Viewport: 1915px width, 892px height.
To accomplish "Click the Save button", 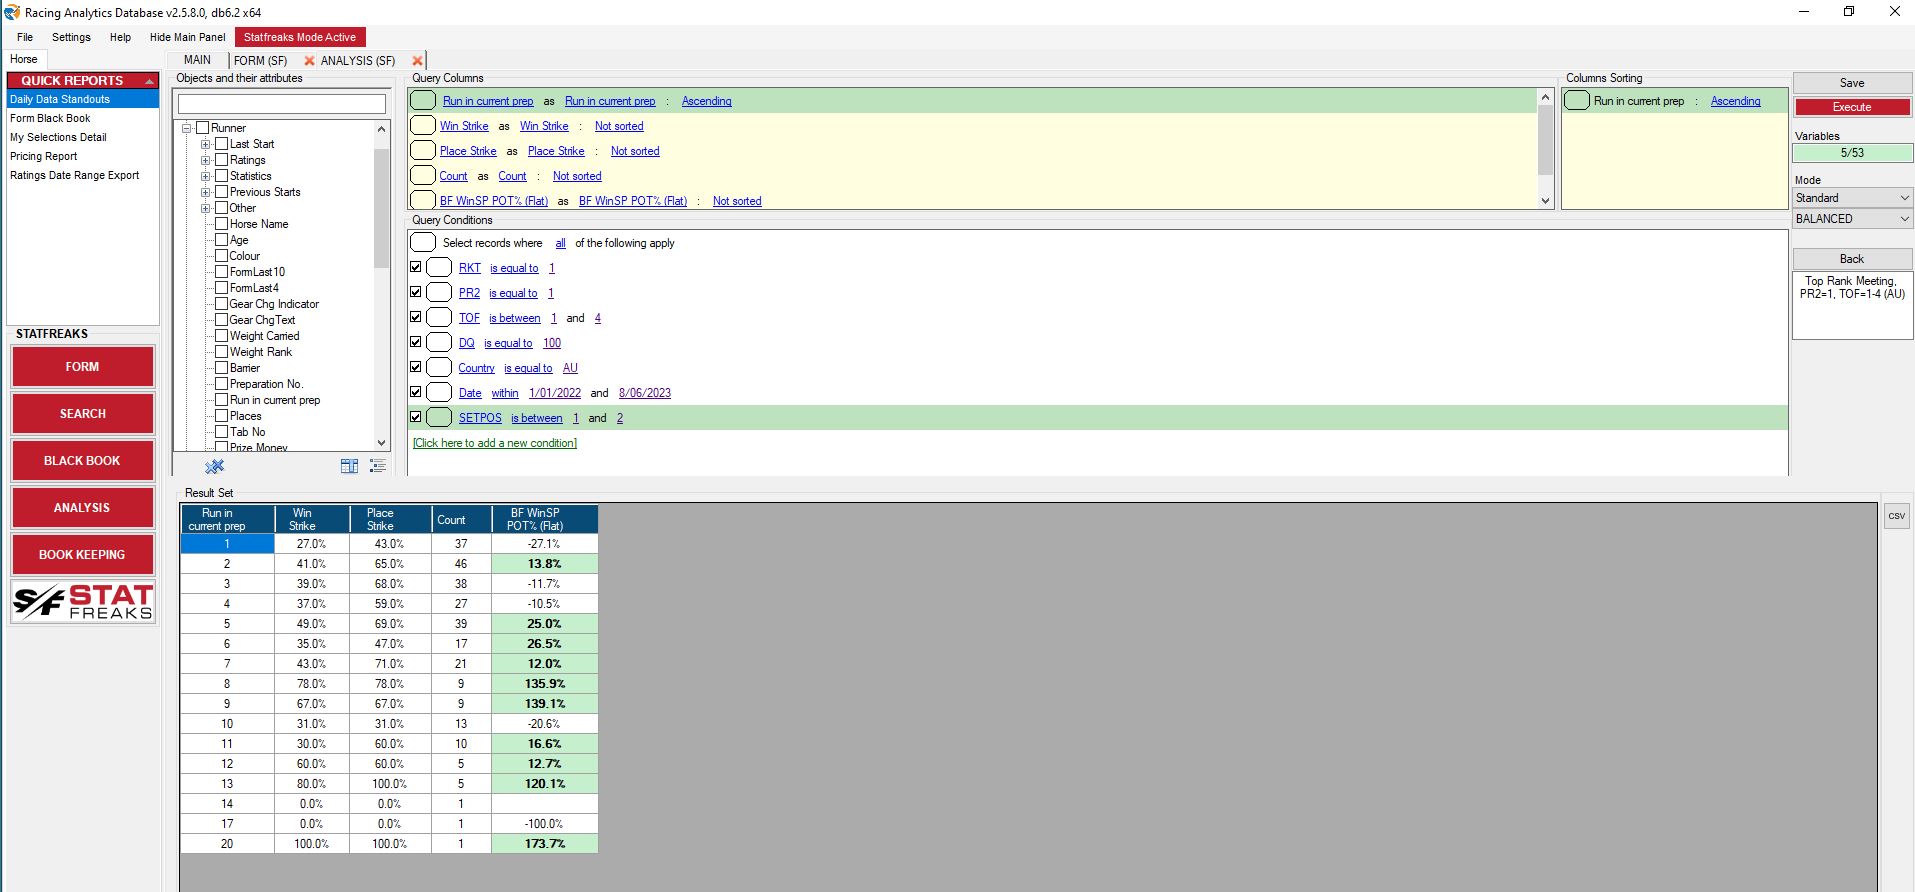I will point(1852,83).
